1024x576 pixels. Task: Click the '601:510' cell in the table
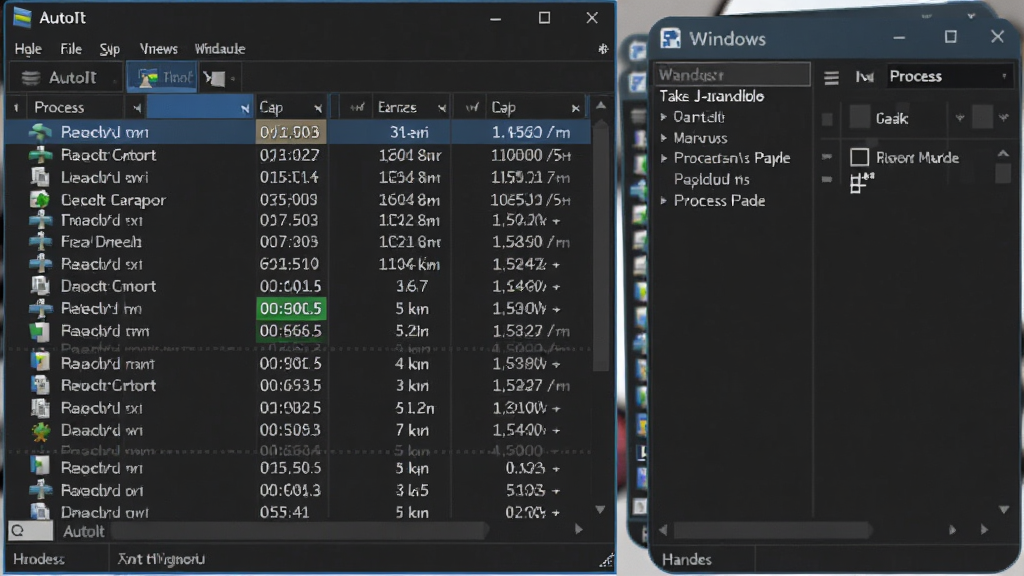289,264
